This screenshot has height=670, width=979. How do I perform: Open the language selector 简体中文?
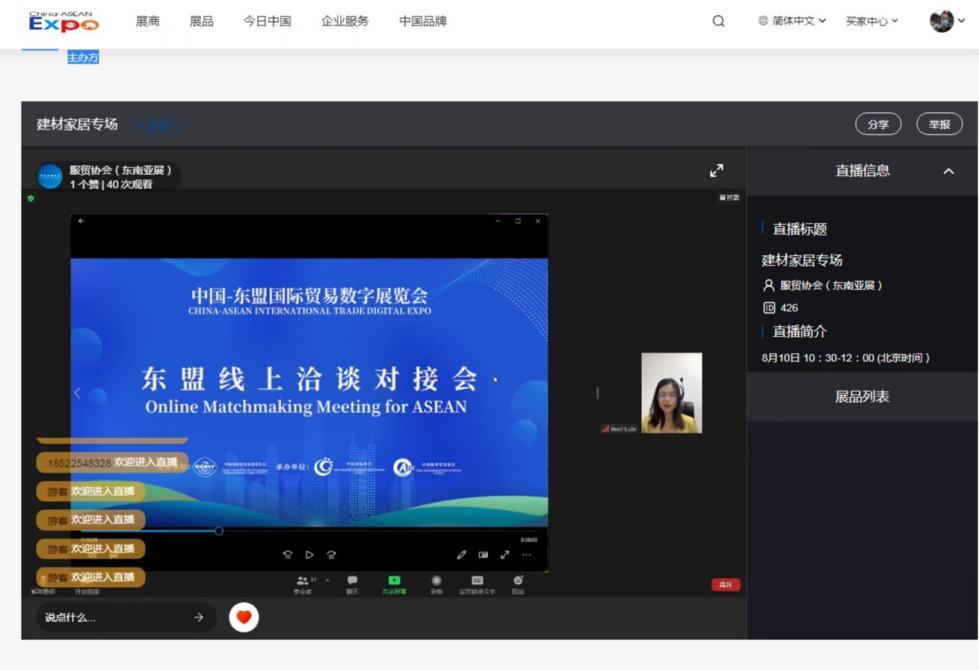(792, 21)
